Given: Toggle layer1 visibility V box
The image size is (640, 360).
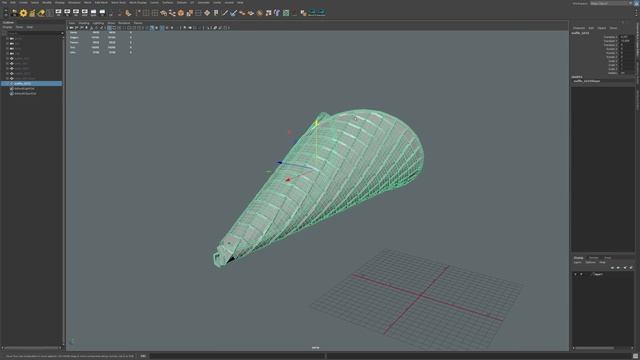Looking at the screenshot, I should coord(576,274).
